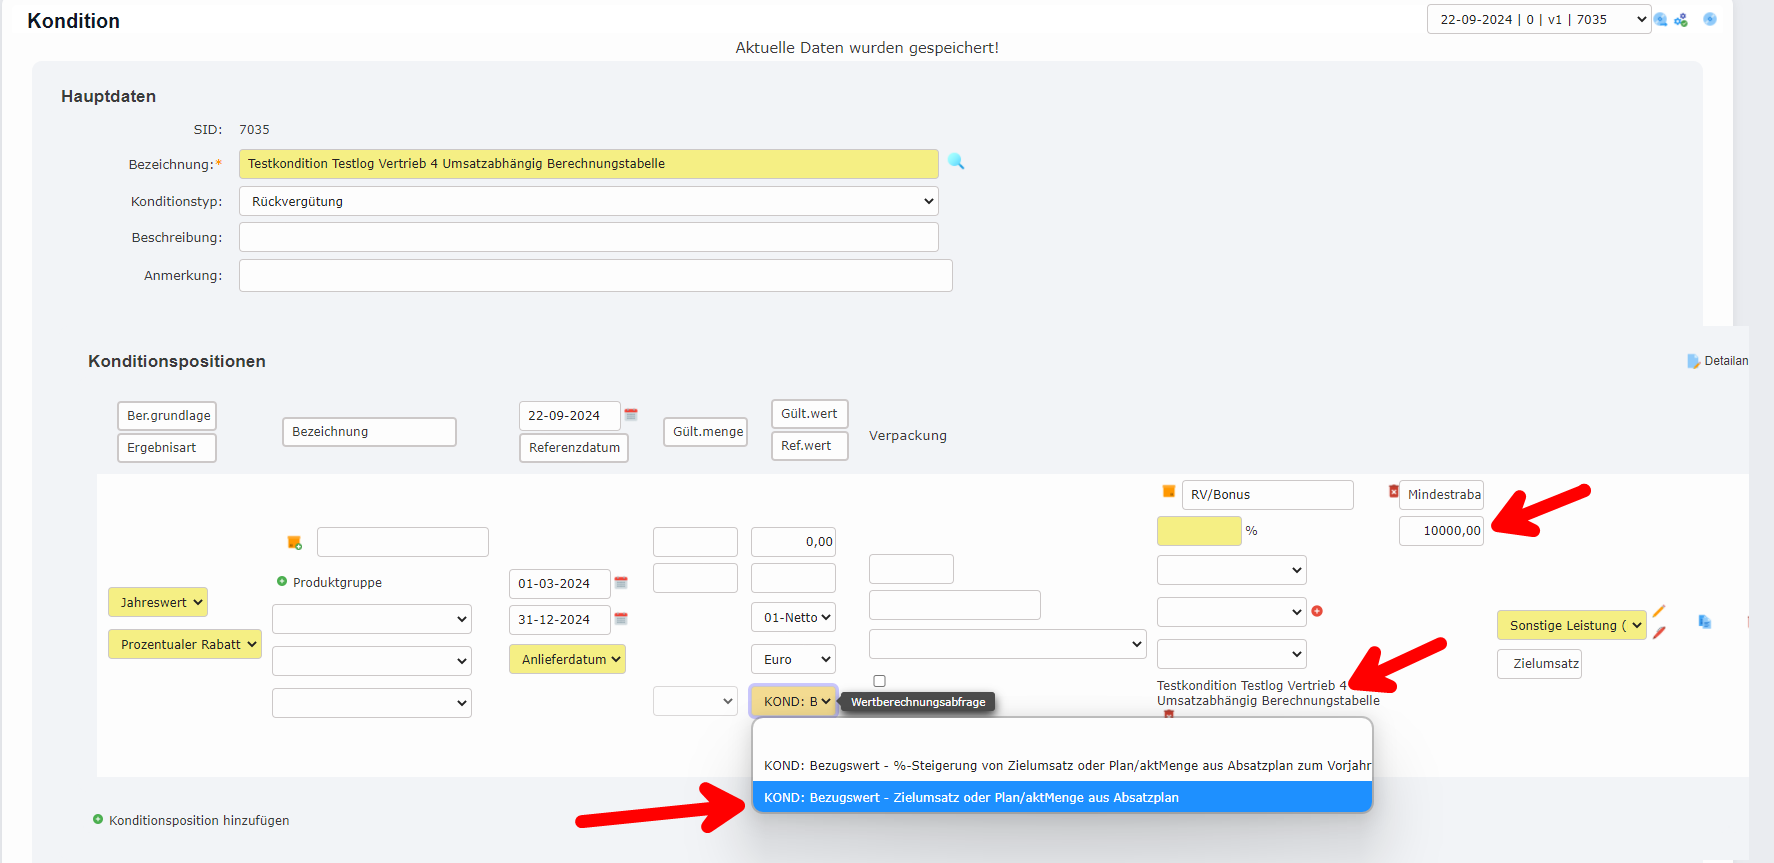Click the Zielumsatz button
The image size is (1774, 863).
click(x=1540, y=663)
